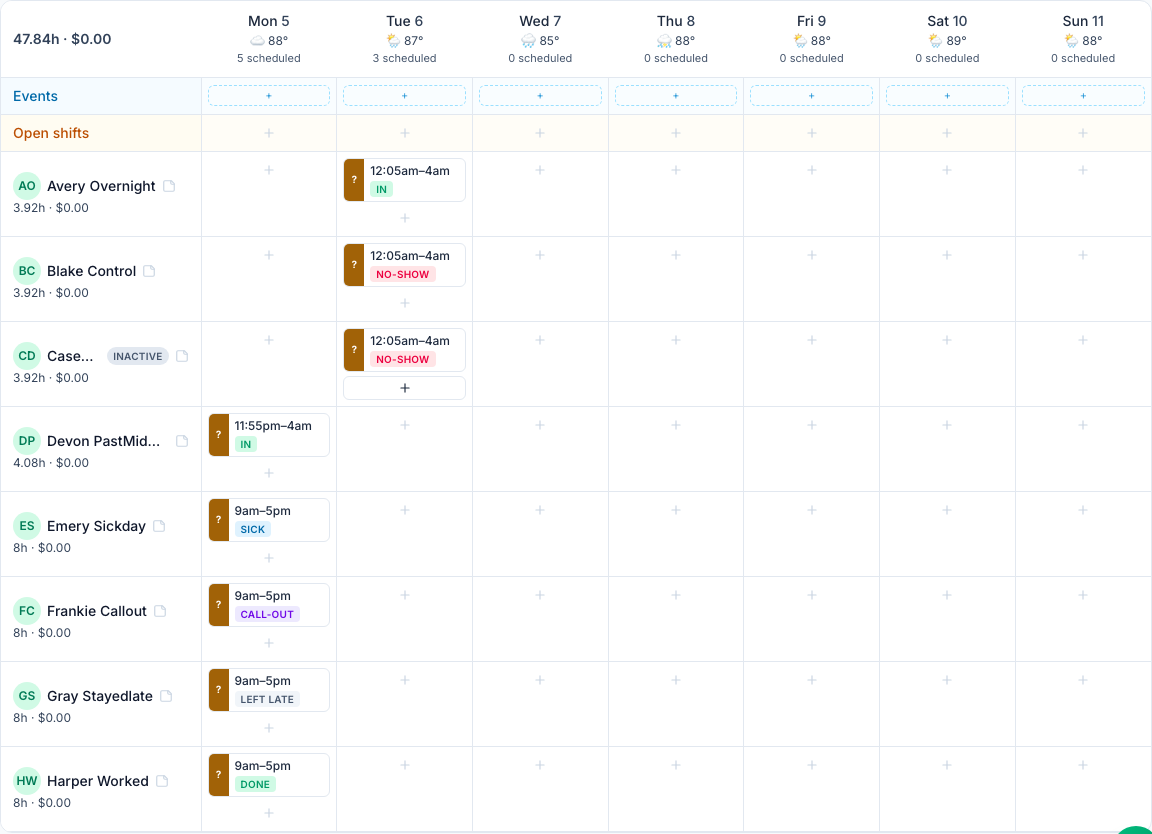Open Harper Worked's note icon
This screenshot has height=834, width=1152.
(x=162, y=781)
